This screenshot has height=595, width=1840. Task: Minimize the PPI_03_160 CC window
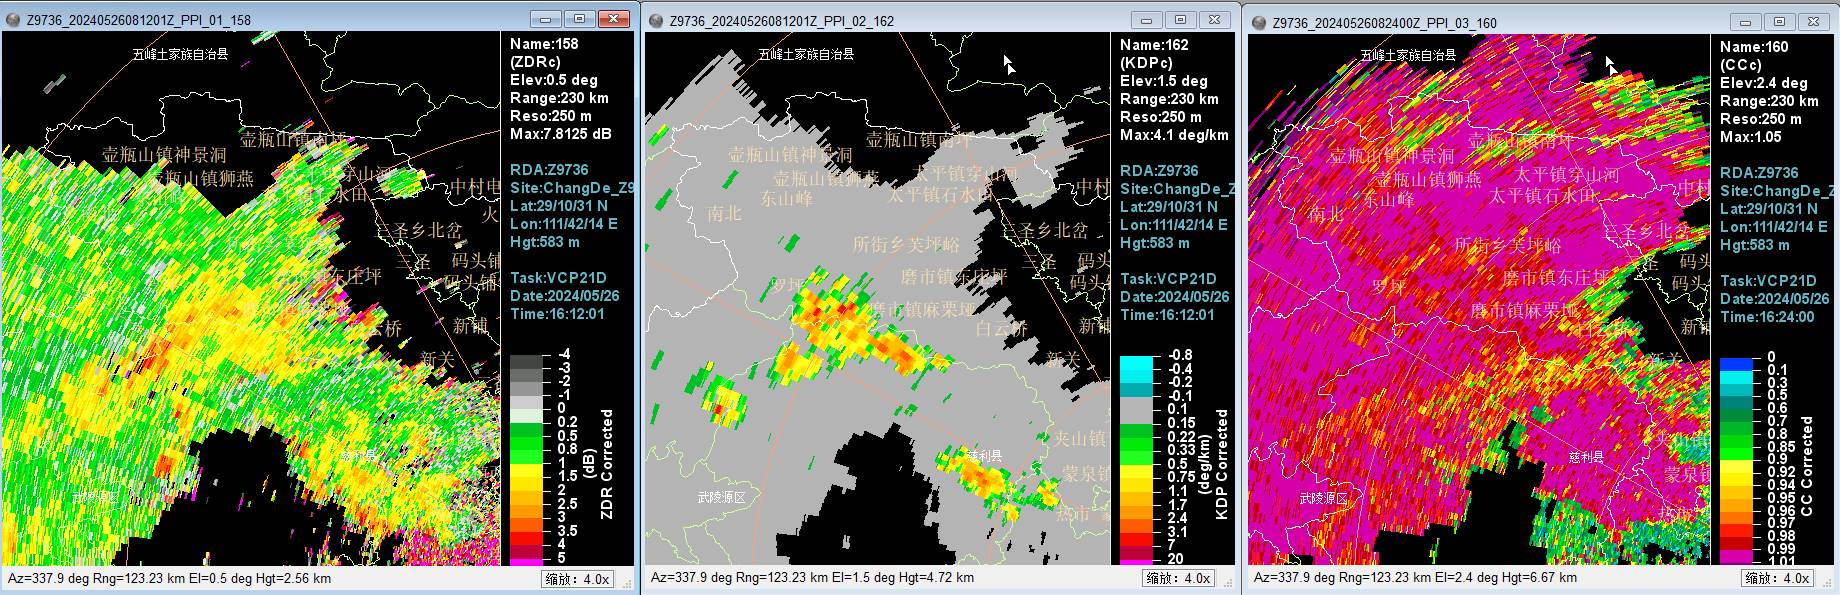point(1747,22)
